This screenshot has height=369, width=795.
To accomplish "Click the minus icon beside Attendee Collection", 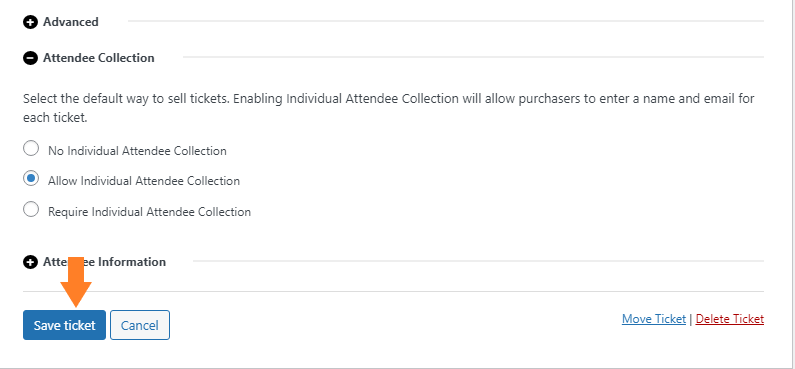I will tap(30, 58).
